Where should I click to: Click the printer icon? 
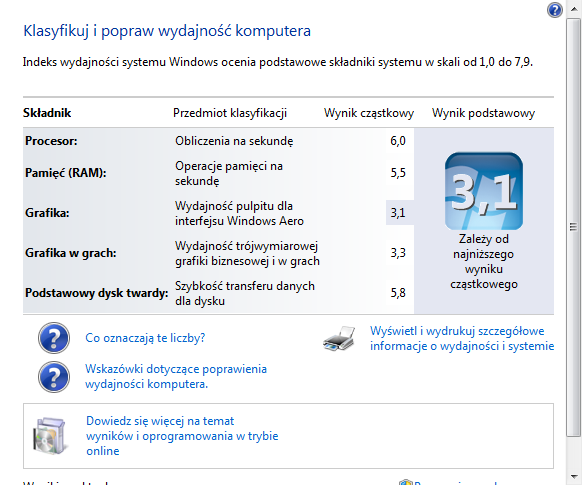pos(339,338)
